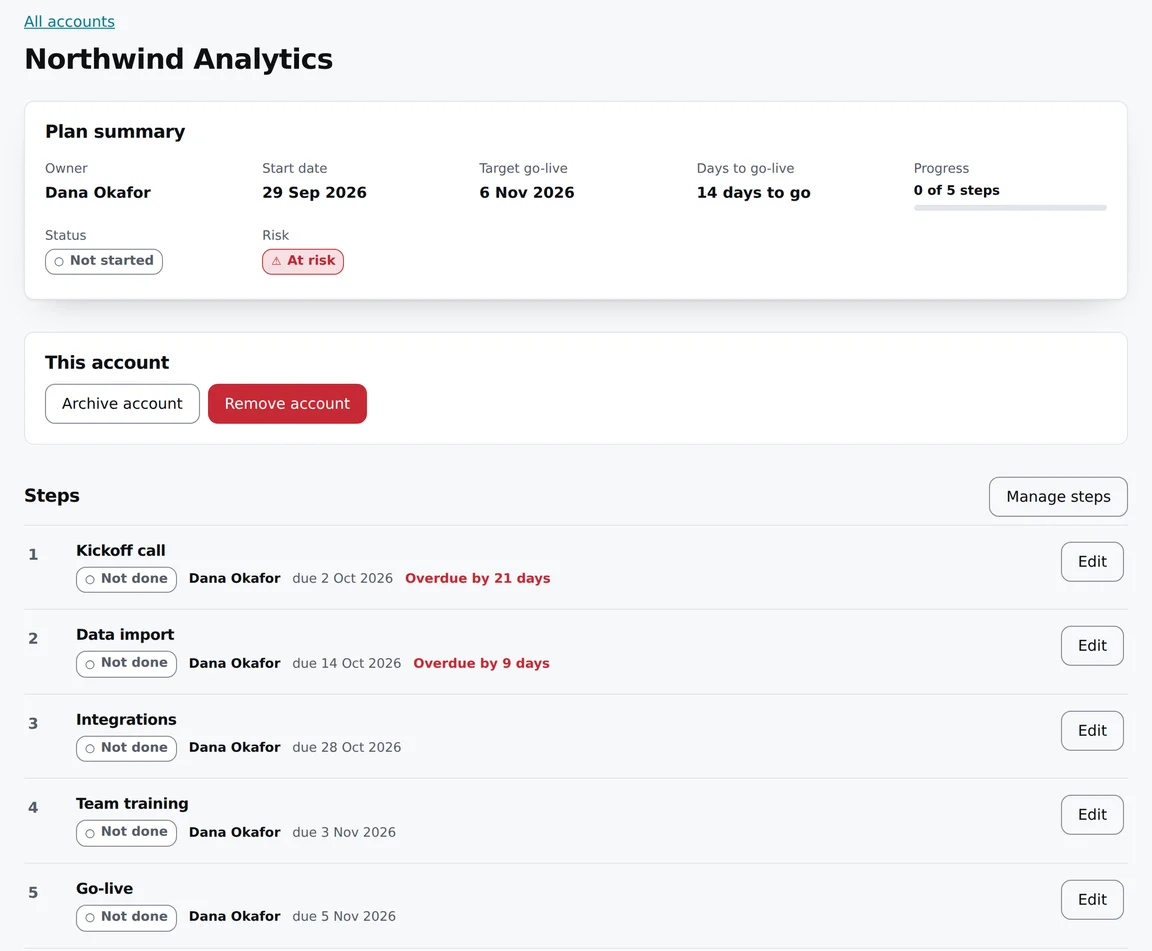Toggle Not done status for Team training

tap(126, 833)
